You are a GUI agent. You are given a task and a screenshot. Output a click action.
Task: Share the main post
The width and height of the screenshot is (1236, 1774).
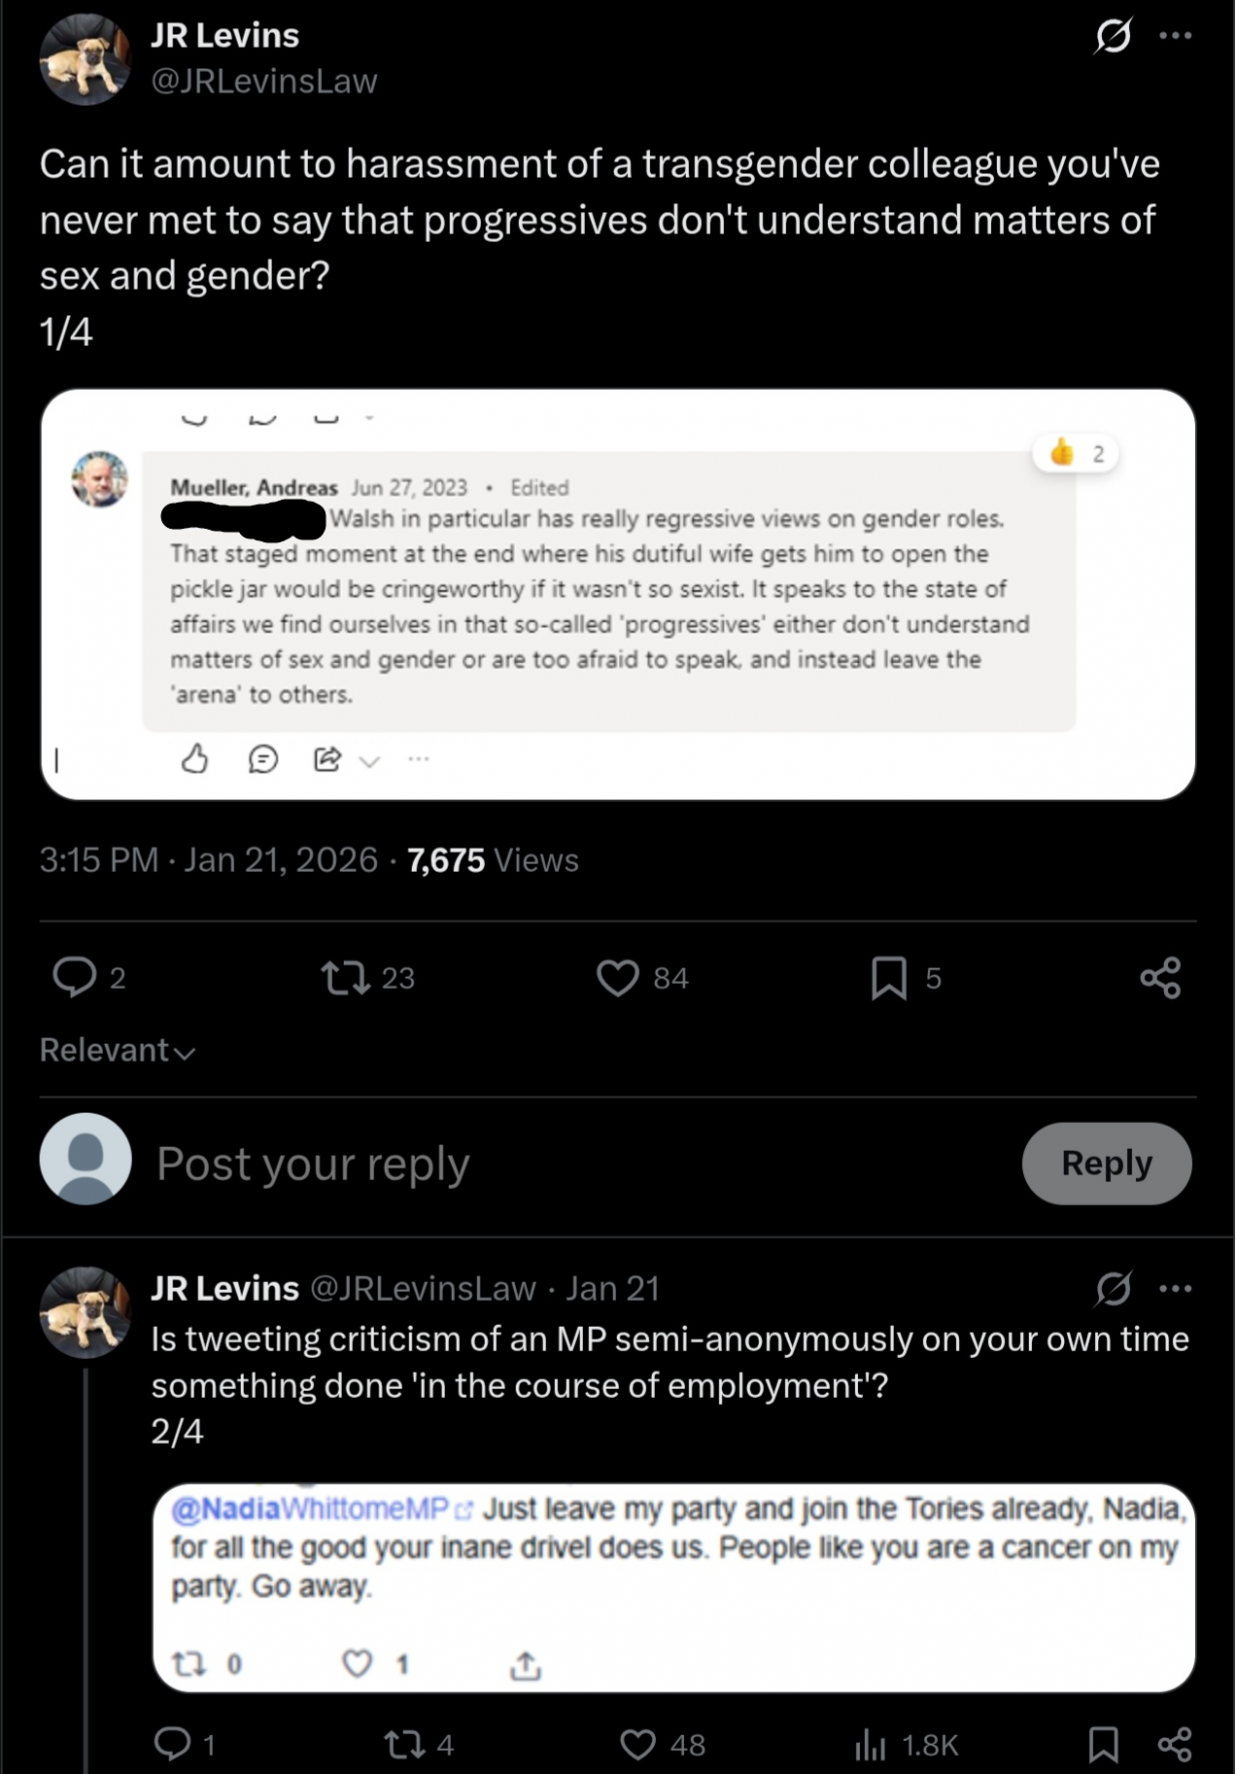coord(1160,977)
